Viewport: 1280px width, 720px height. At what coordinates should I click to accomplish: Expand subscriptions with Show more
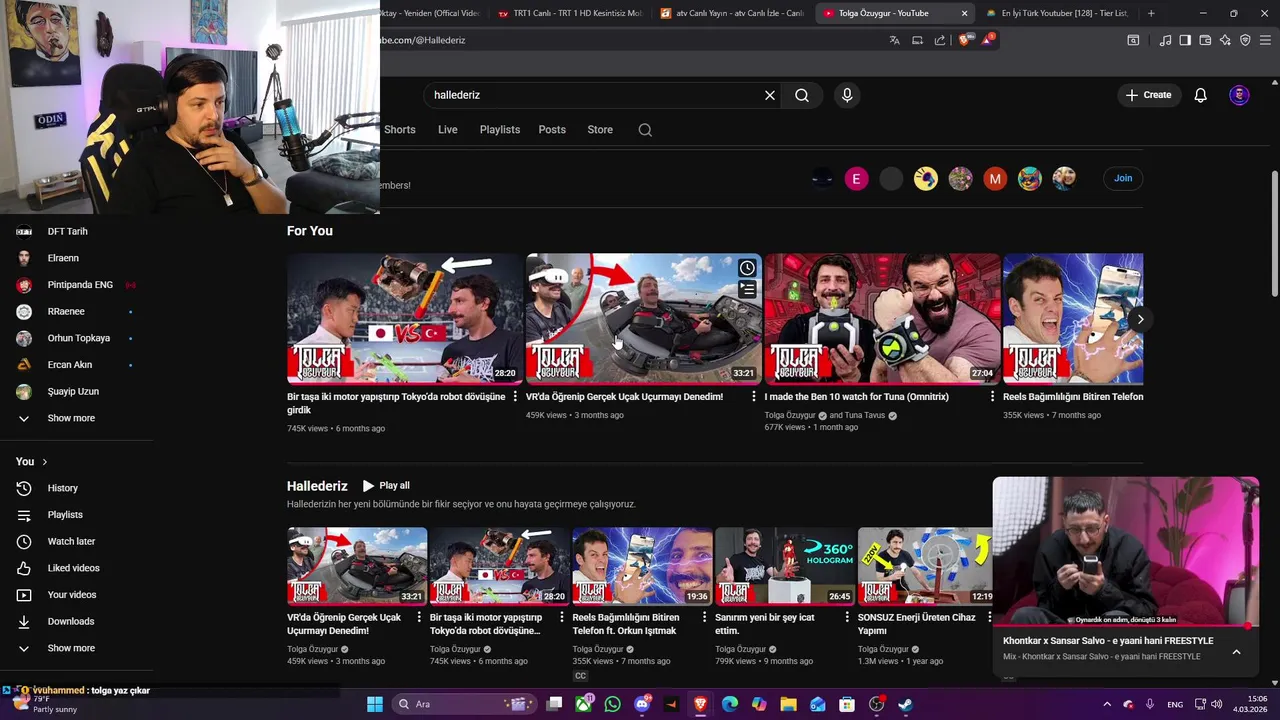pos(71,418)
